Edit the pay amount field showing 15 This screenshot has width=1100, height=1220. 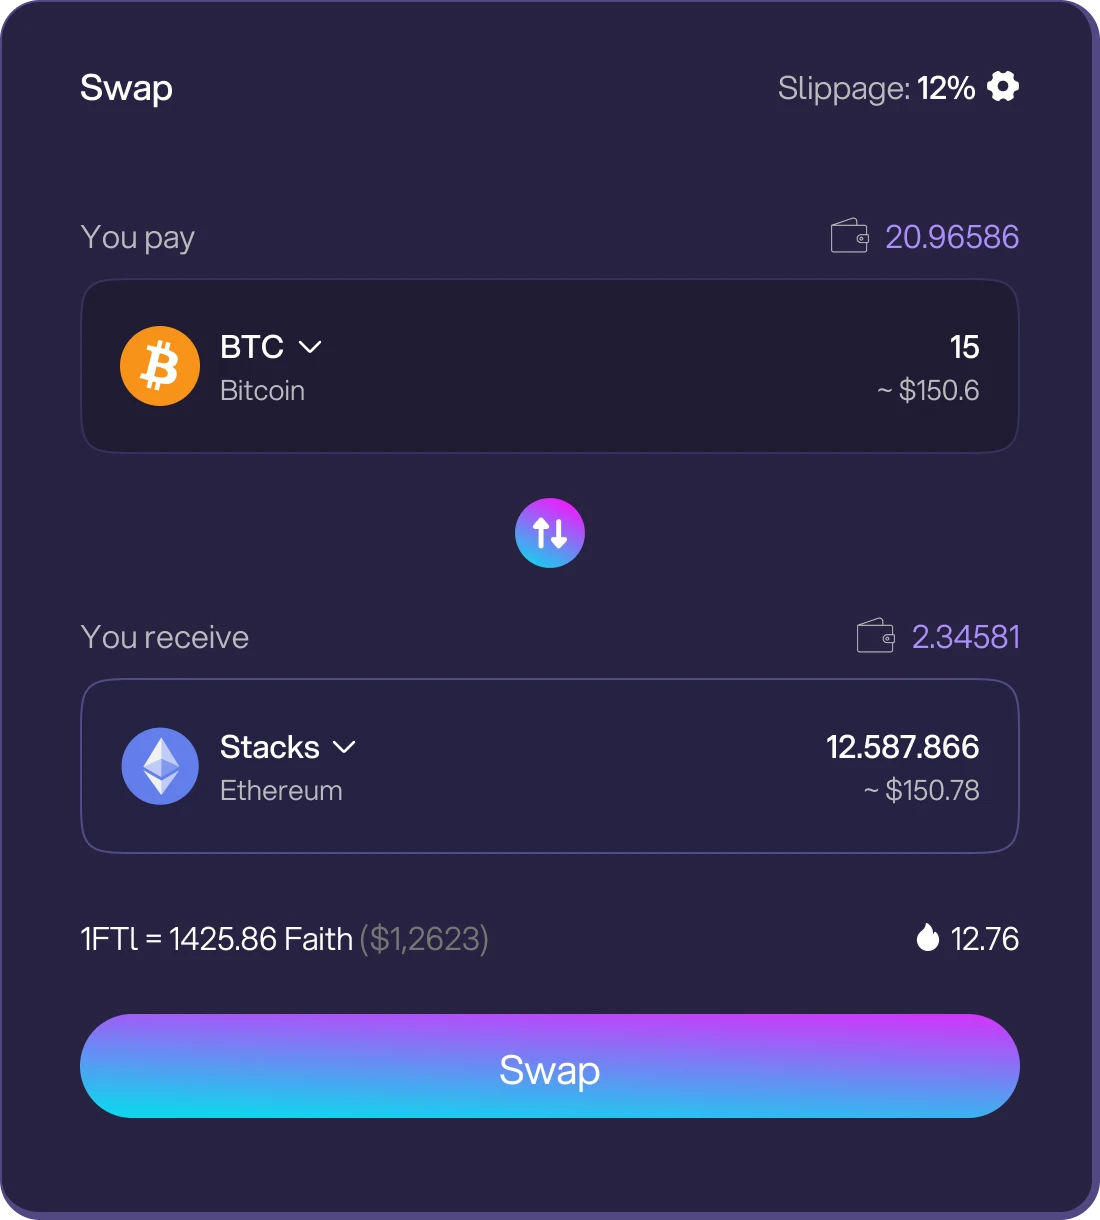coord(964,347)
